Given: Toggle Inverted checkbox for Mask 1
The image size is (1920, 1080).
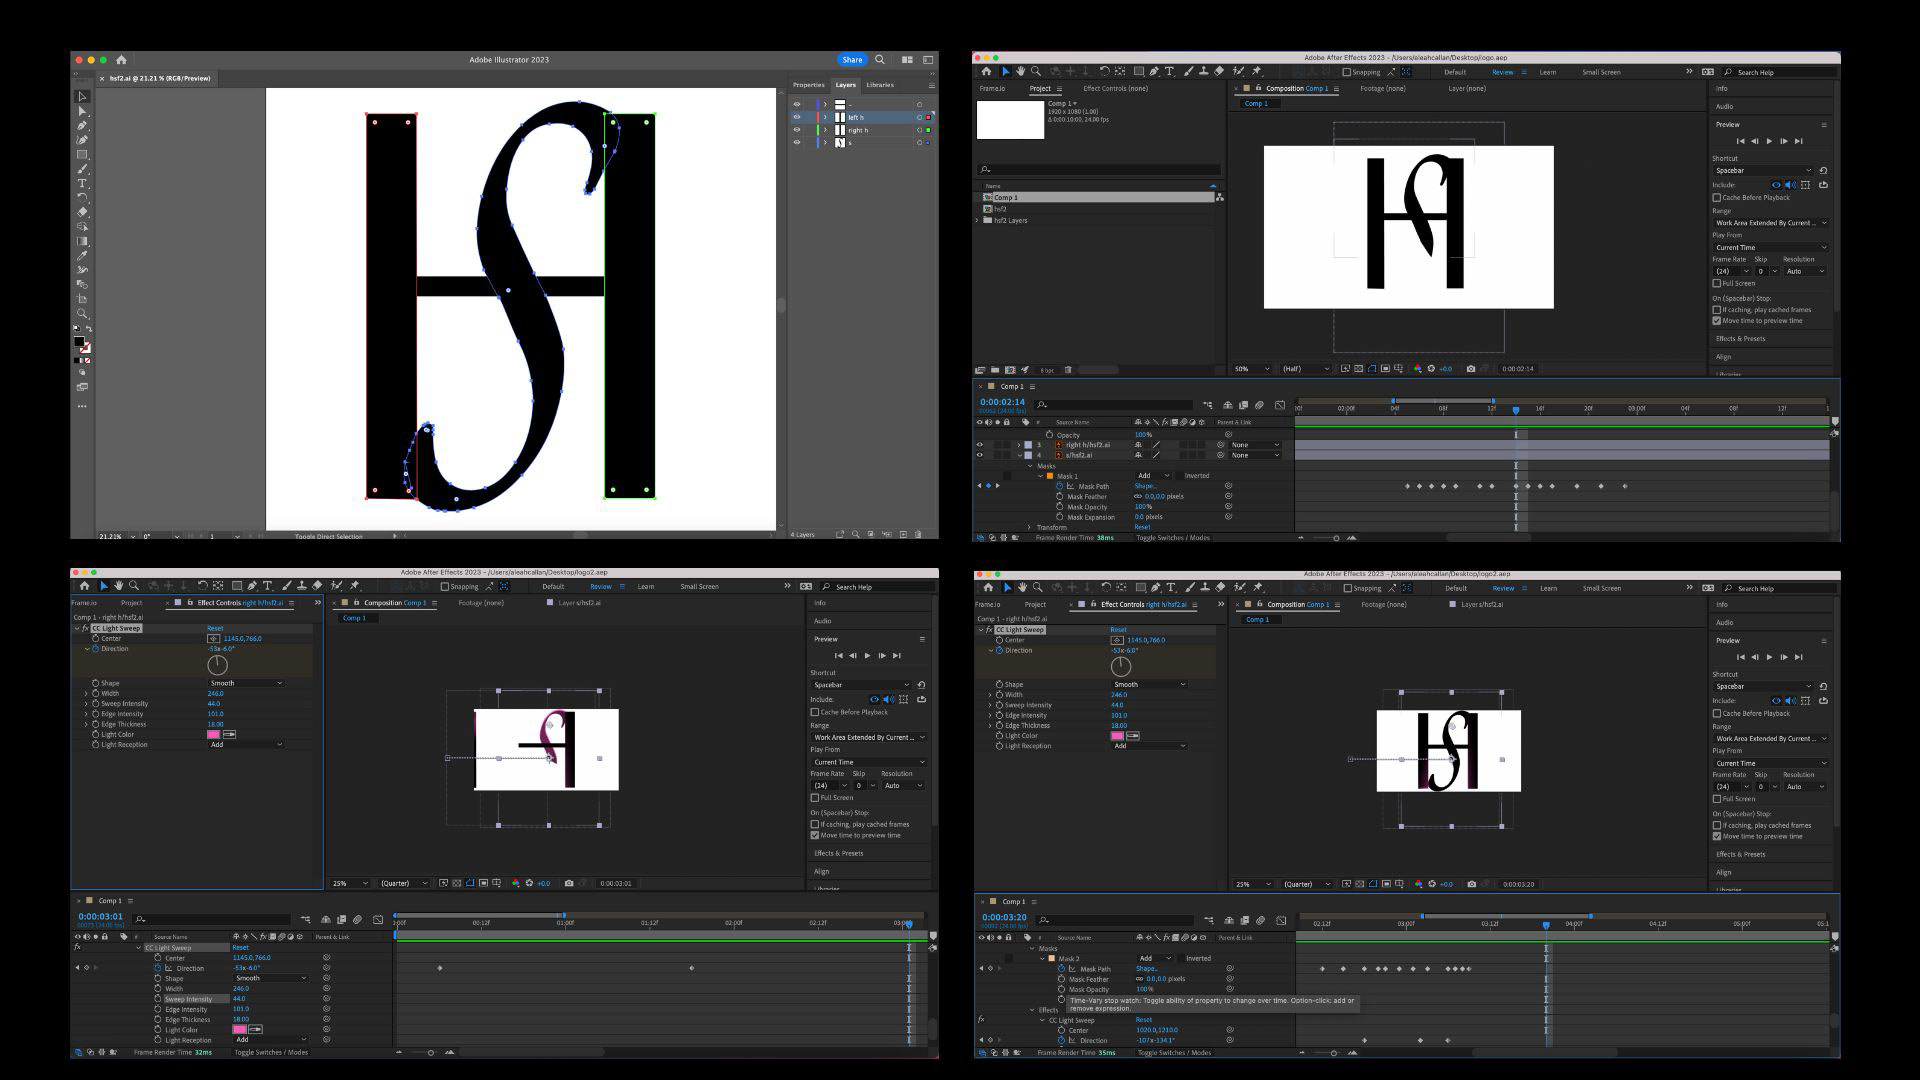Looking at the screenshot, I should point(1179,476).
